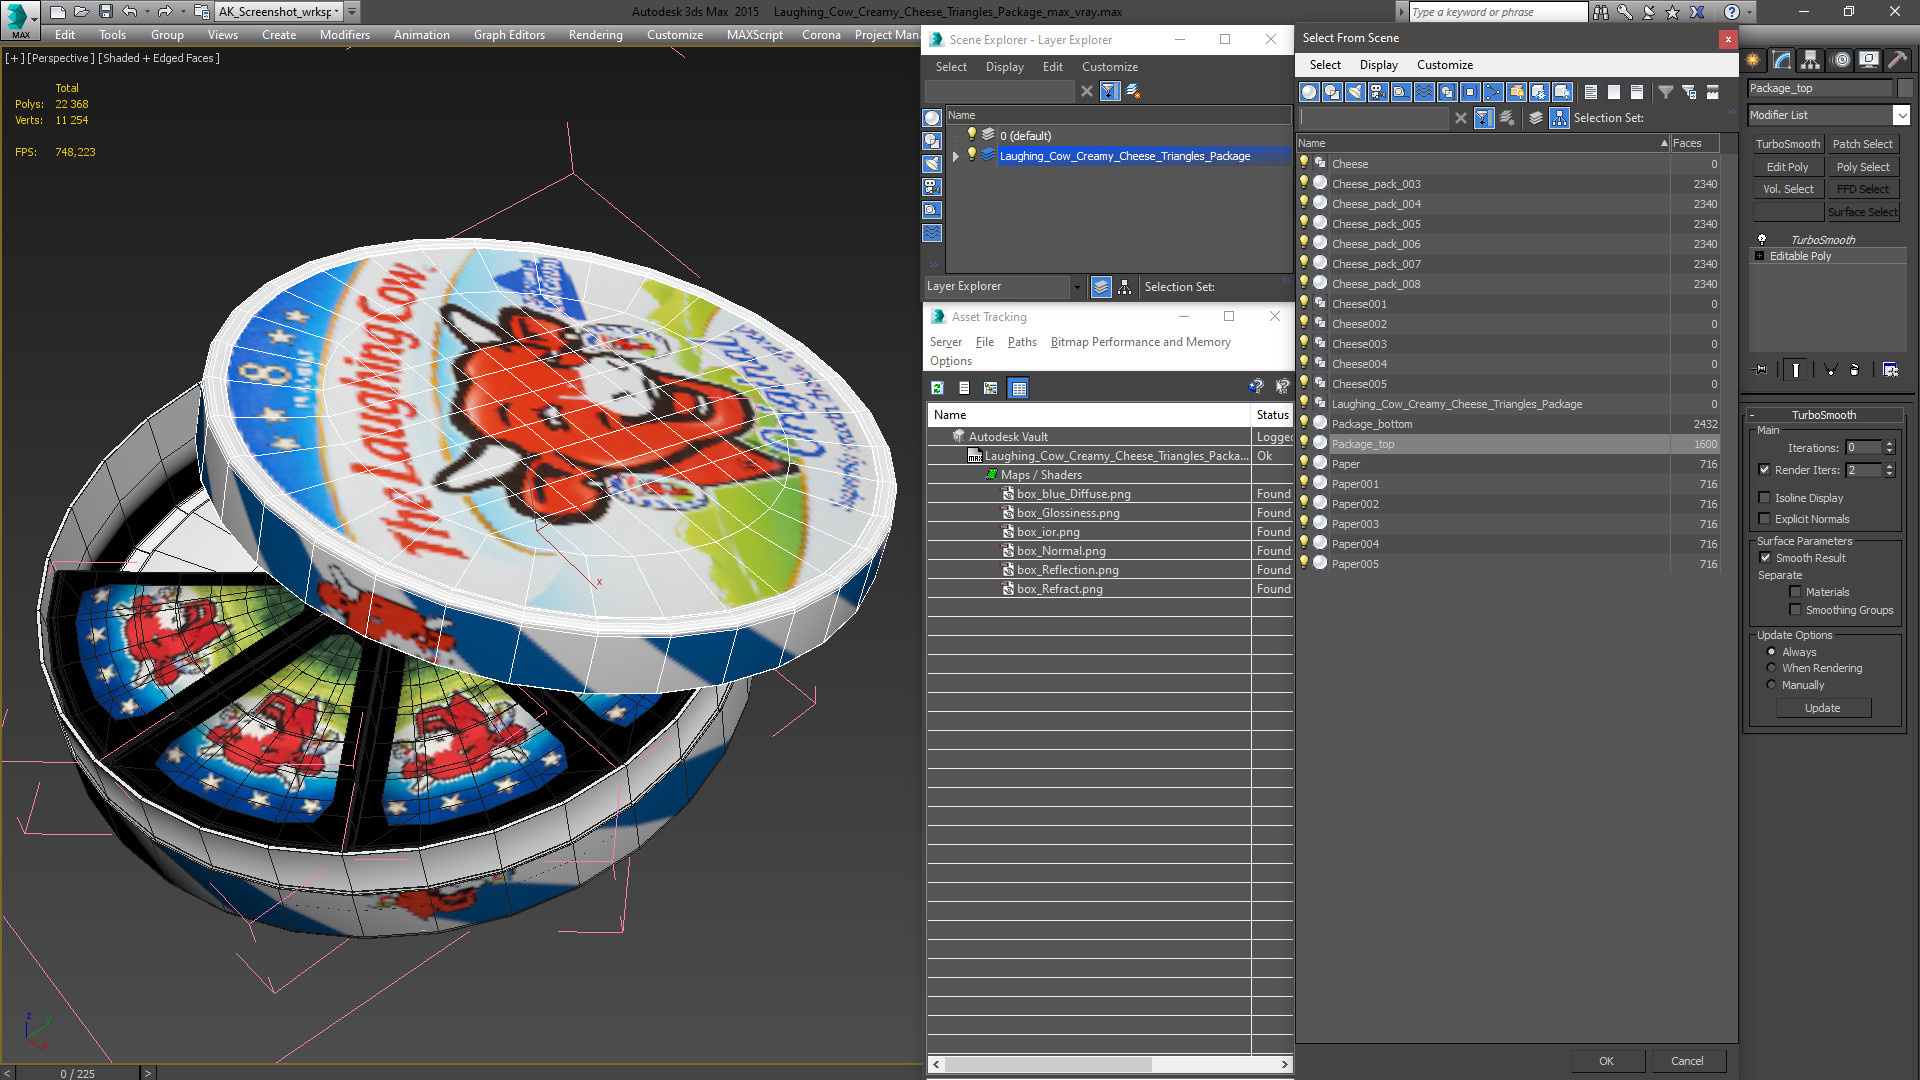Viewport: 1920px width, 1080px height.
Task: Click the Edit Poly modifier button
Action: click(x=1787, y=167)
